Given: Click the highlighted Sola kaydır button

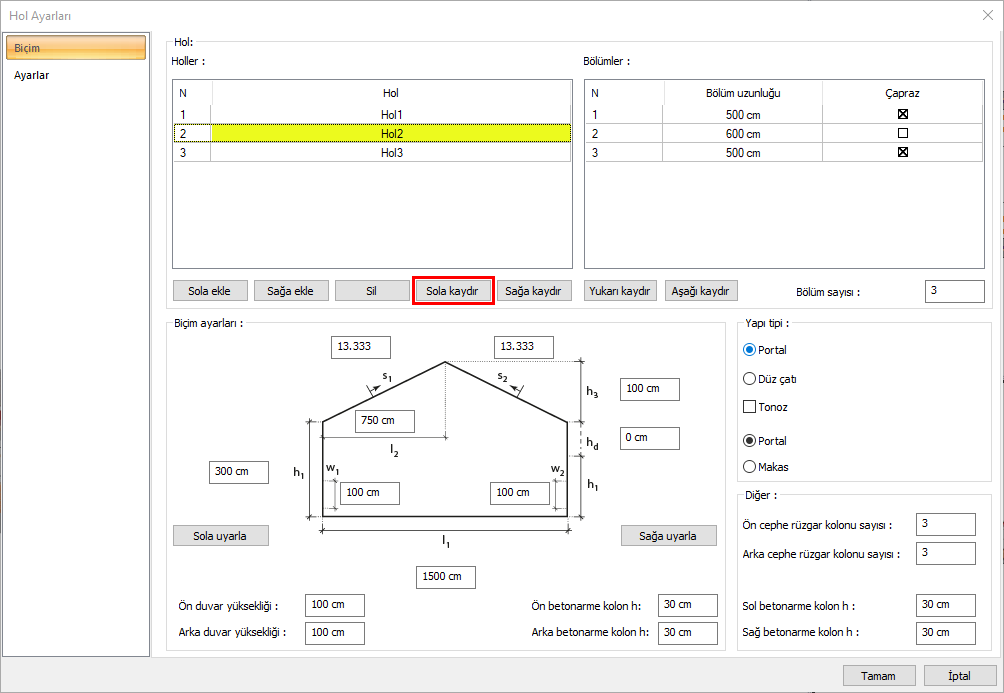Looking at the screenshot, I should [452, 291].
